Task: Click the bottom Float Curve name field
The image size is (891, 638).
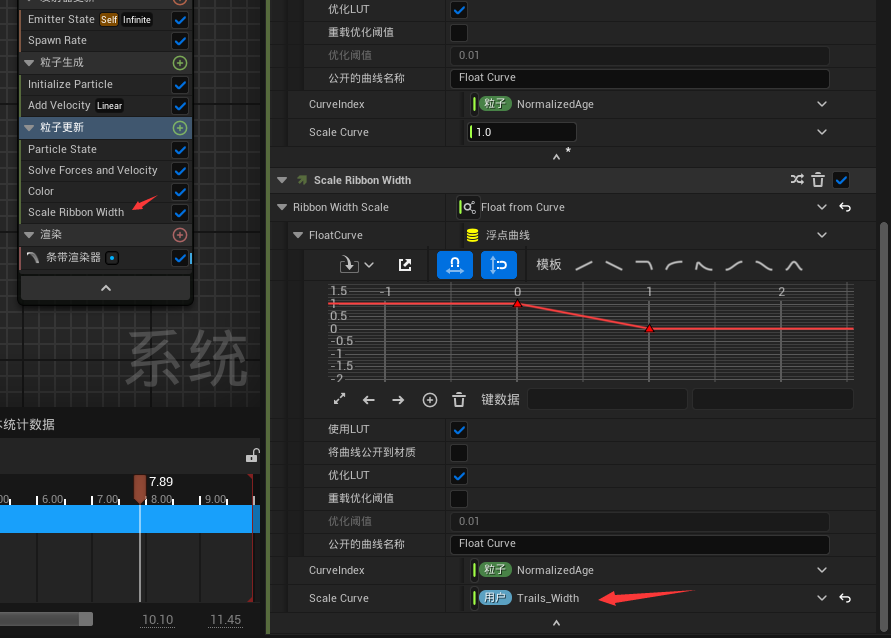Action: click(640, 544)
